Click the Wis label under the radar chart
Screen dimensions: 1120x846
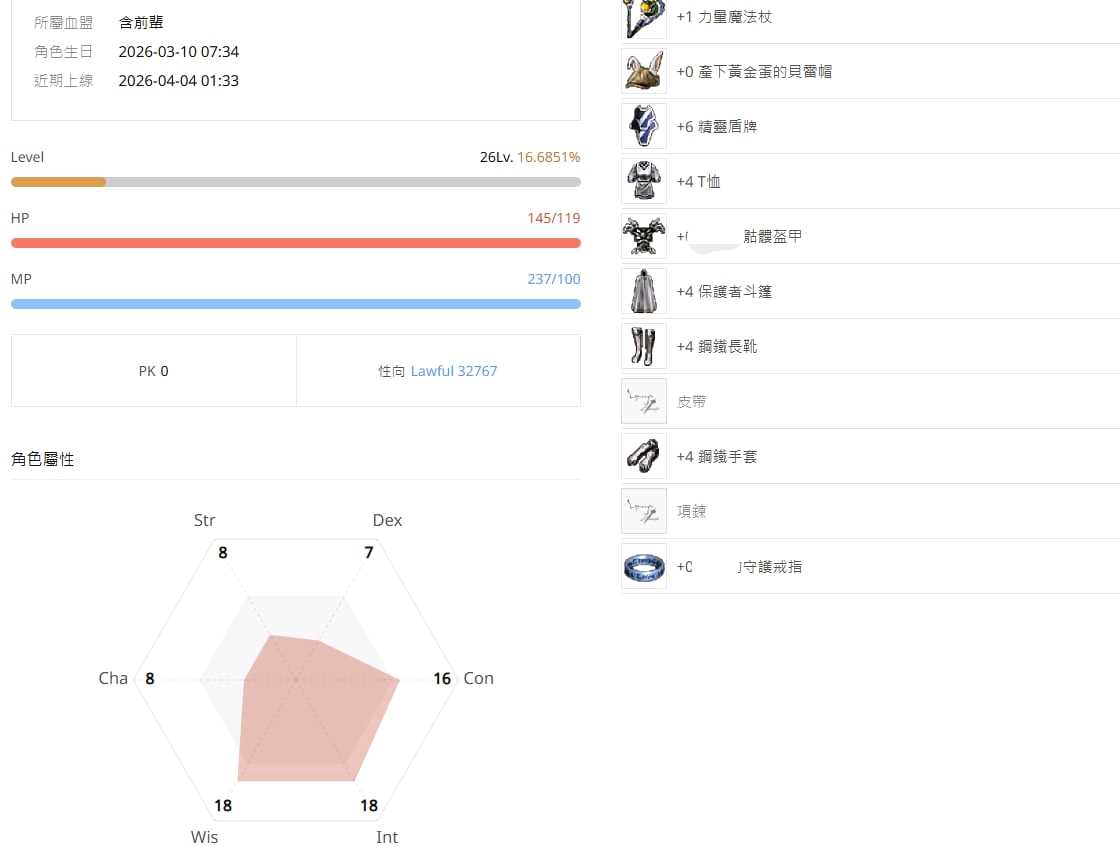pos(204,837)
